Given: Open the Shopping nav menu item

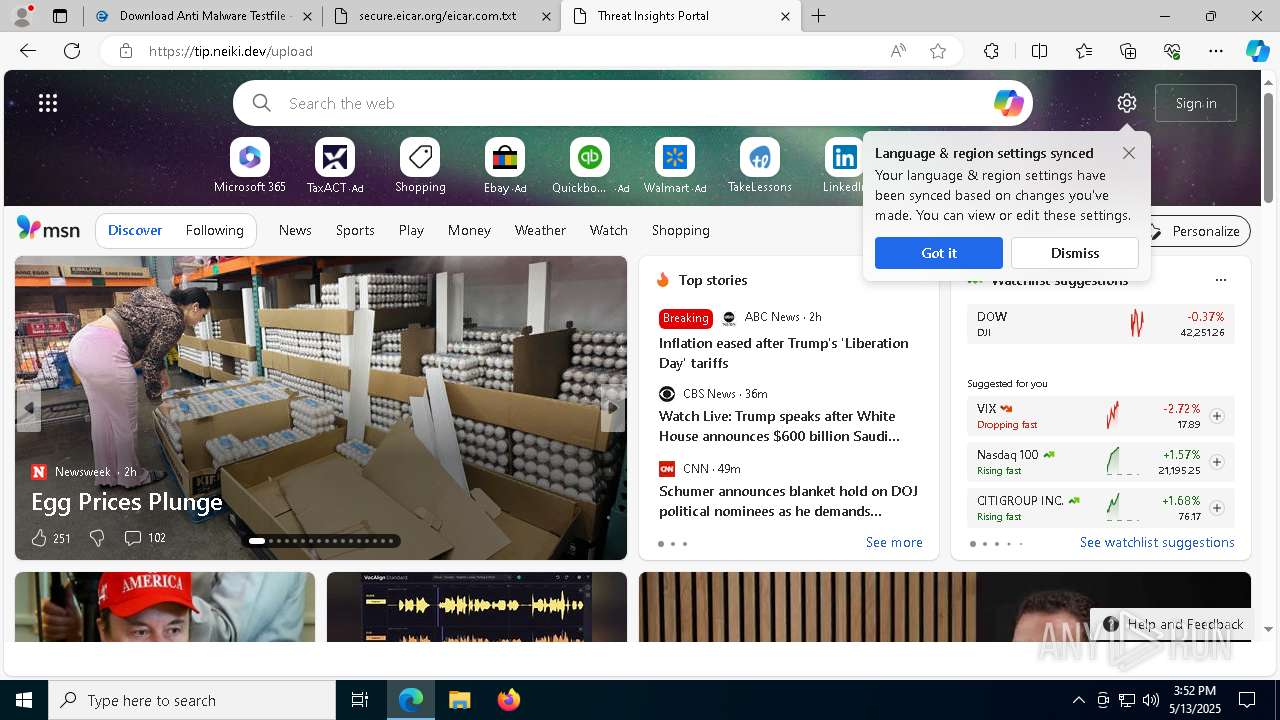Looking at the screenshot, I should pos(681,230).
